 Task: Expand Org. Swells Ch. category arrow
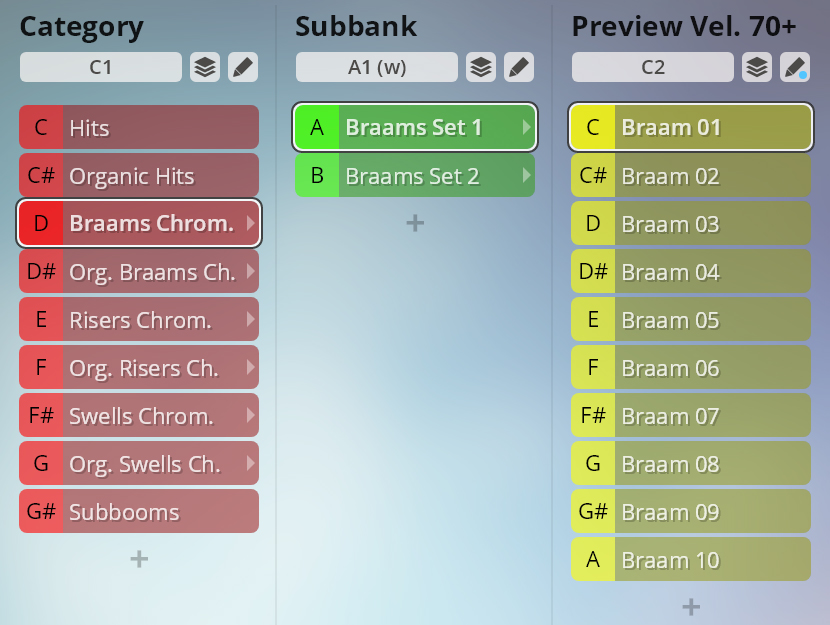250,464
